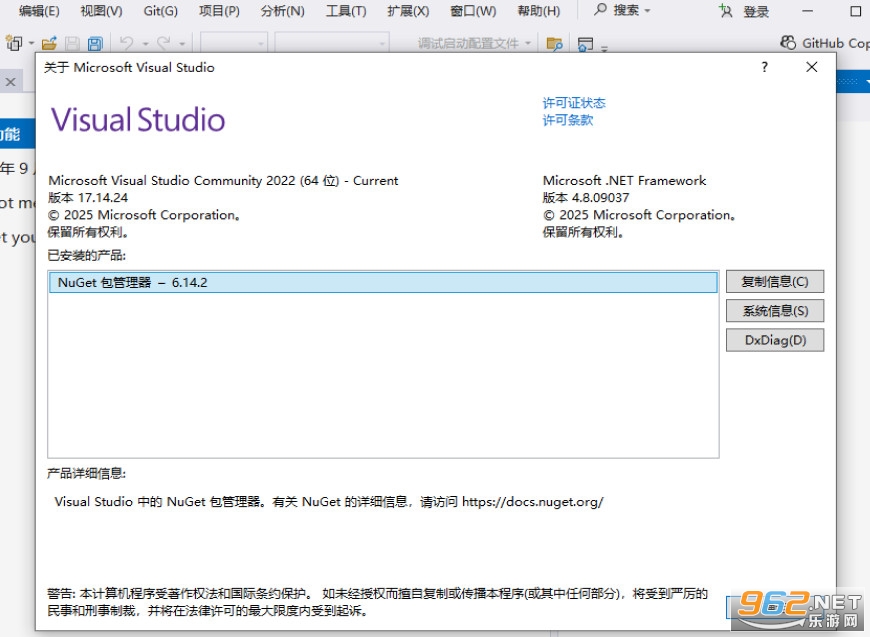Viewport: 870px width, 637px height.
Task: Click the https://docs.nuget.org/ URL text
Action: pyautogui.click(x=533, y=502)
